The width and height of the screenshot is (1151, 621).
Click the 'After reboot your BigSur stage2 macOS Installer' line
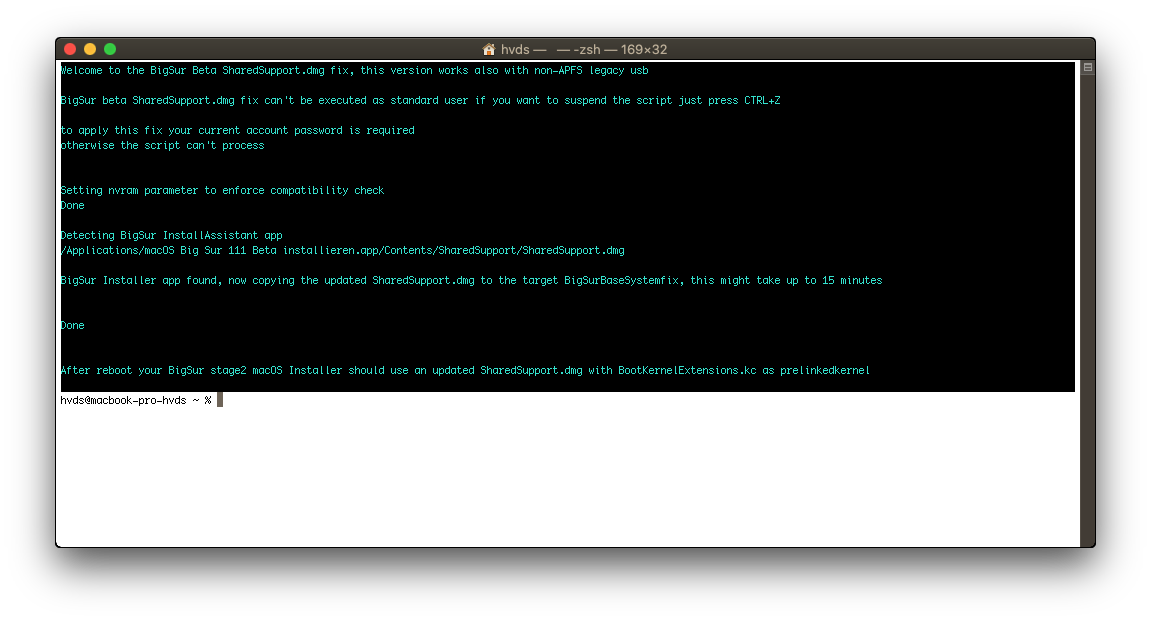click(465, 371)
